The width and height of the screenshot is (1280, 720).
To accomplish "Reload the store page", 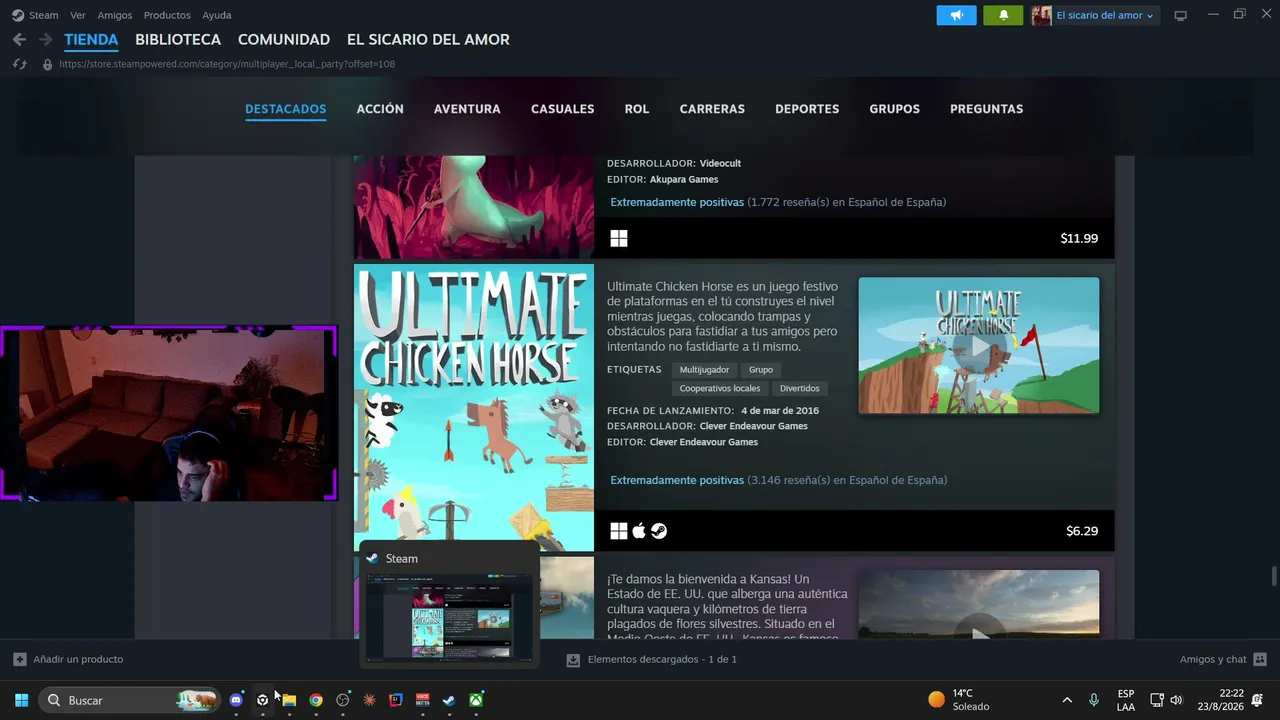I will (x=19, y=64).
